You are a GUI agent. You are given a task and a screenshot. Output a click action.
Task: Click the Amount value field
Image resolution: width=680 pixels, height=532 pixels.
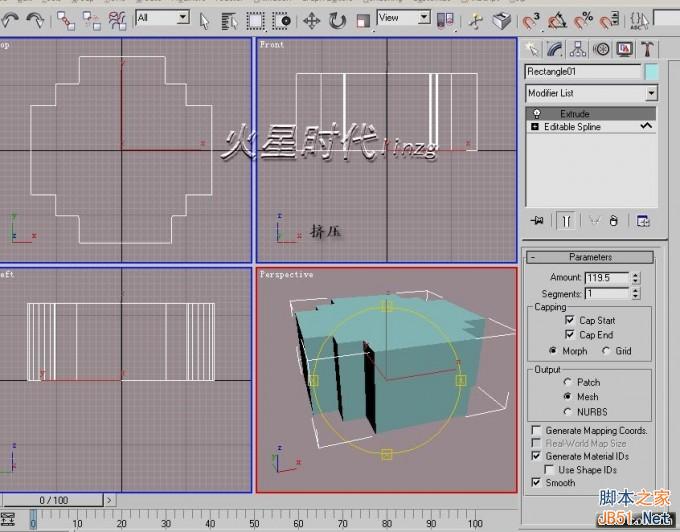(607, 277)
